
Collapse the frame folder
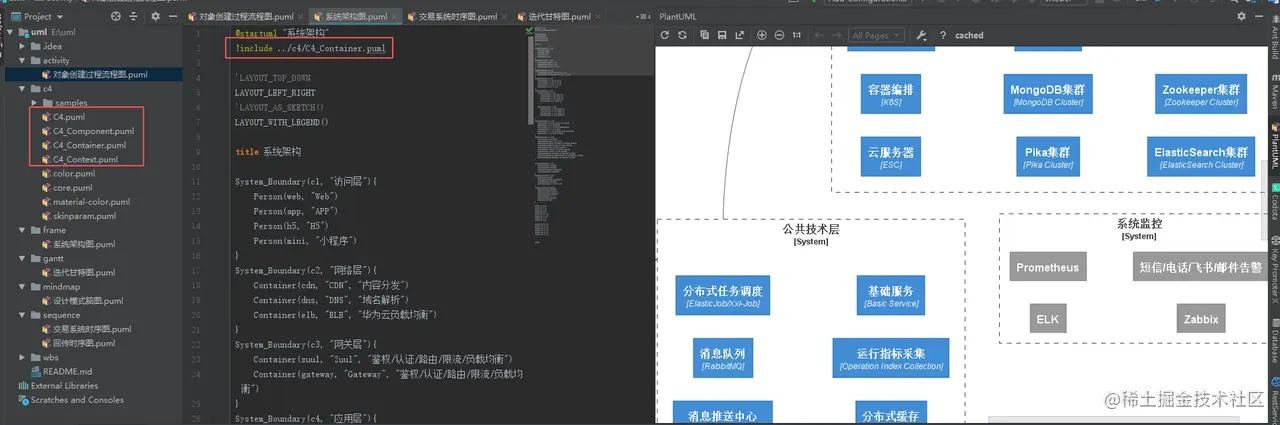pyautogui.click(x=22, y=230)
